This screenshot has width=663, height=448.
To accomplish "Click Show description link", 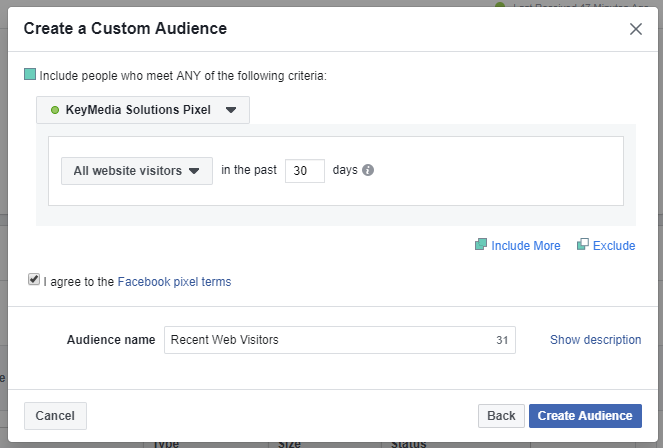I will (x=595, y=340).
